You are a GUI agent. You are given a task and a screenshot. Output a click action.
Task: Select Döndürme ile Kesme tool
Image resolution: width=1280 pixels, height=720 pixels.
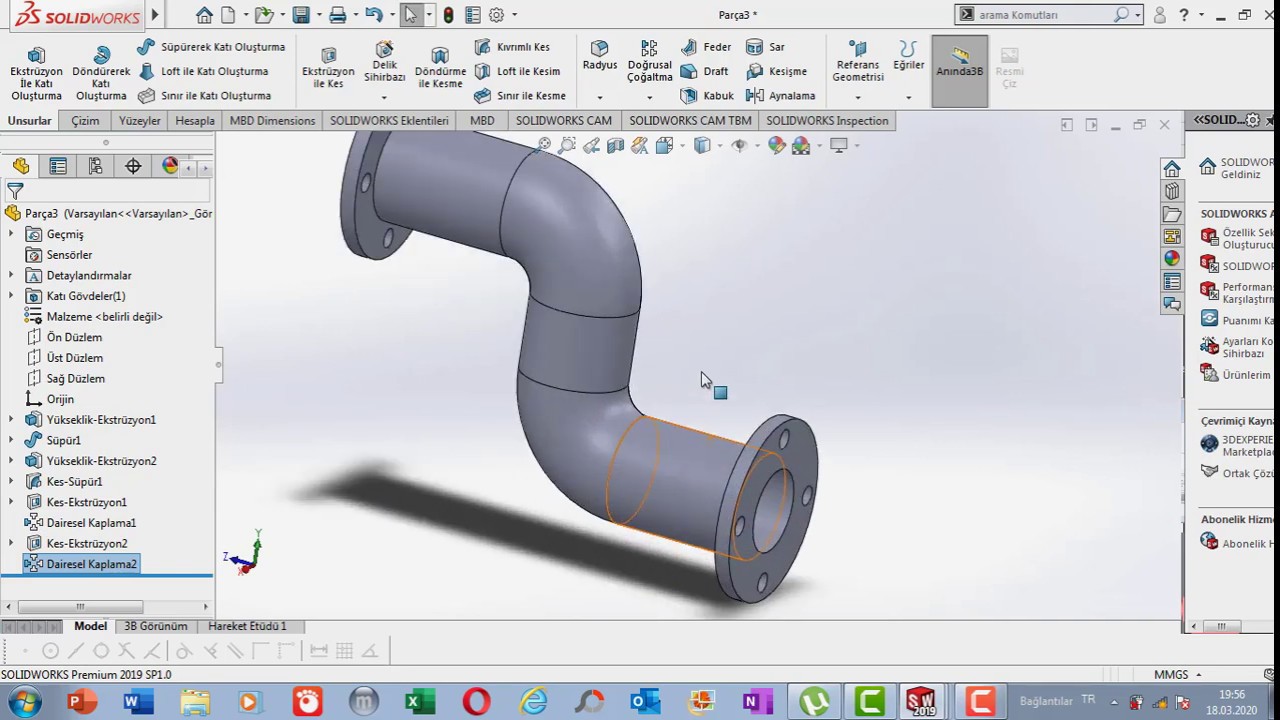tap(440, 67)
